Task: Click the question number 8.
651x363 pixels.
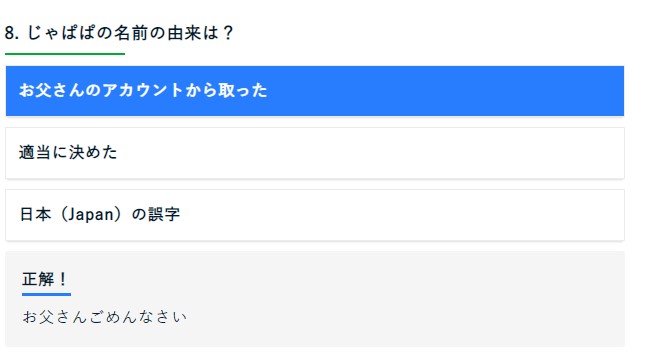Action: point(12,33)
